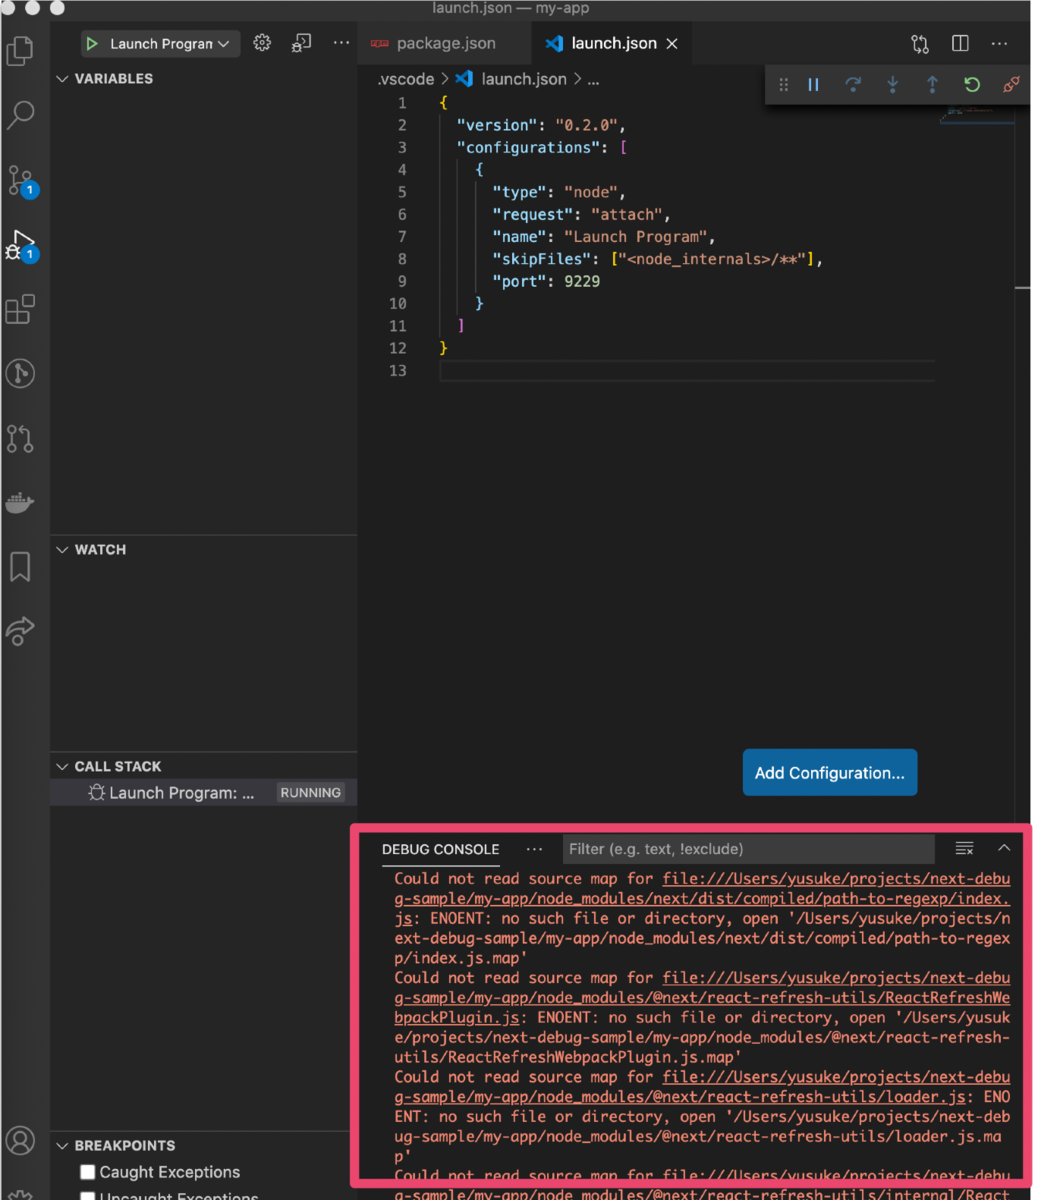1038x1200 pixels.
Task: Open the Bookmarks view
Action: click(20, 567)
